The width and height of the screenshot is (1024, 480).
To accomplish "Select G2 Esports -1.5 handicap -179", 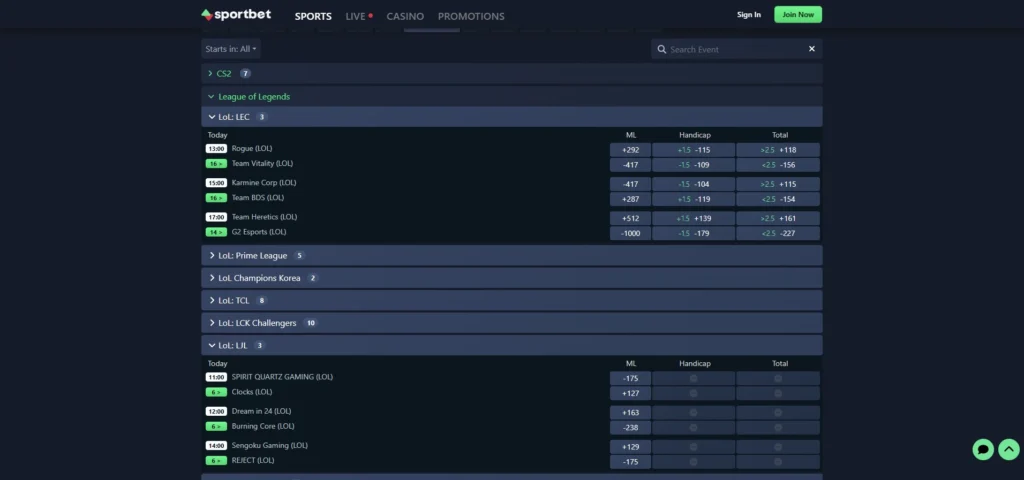I will [694, 234].
